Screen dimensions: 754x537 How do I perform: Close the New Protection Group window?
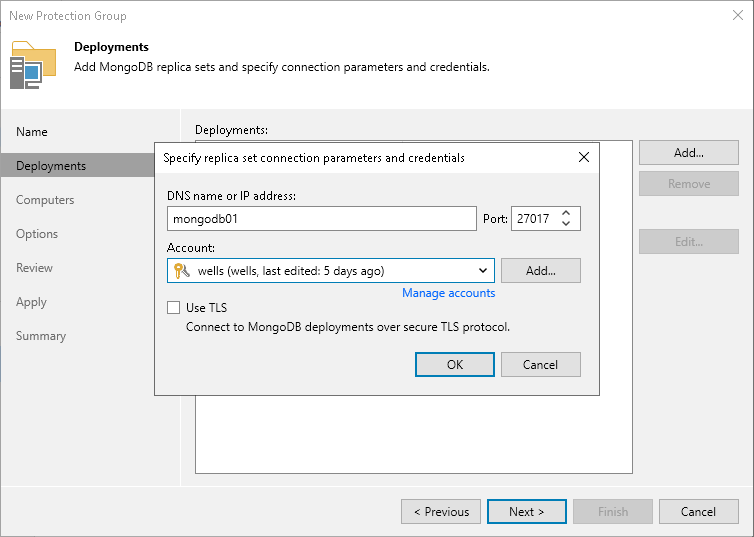pos(738,15)
